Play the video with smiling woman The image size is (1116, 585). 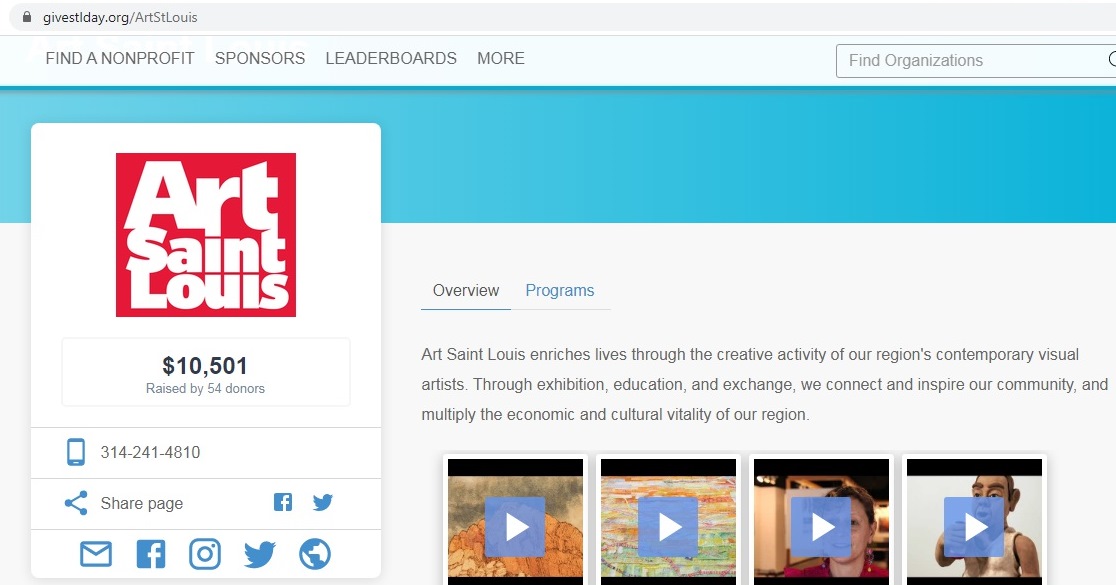(x=821, y=527)
